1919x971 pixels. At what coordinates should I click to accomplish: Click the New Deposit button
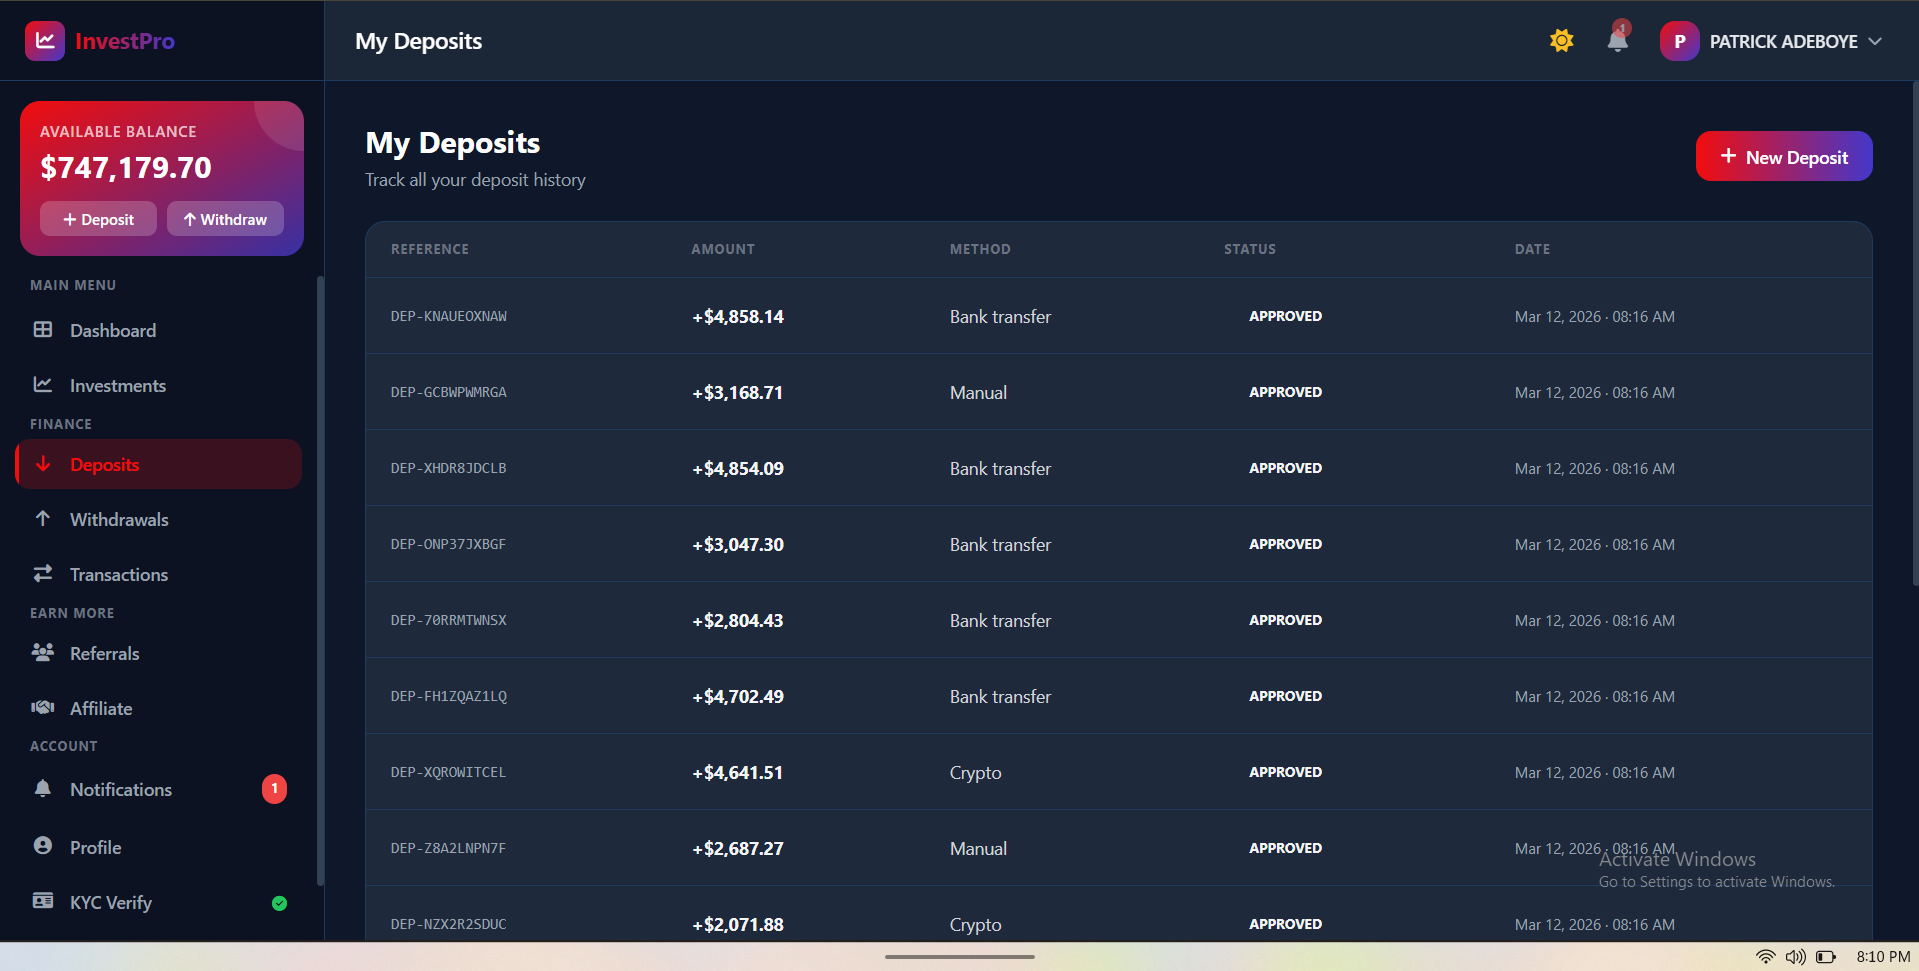point(1783,156)
